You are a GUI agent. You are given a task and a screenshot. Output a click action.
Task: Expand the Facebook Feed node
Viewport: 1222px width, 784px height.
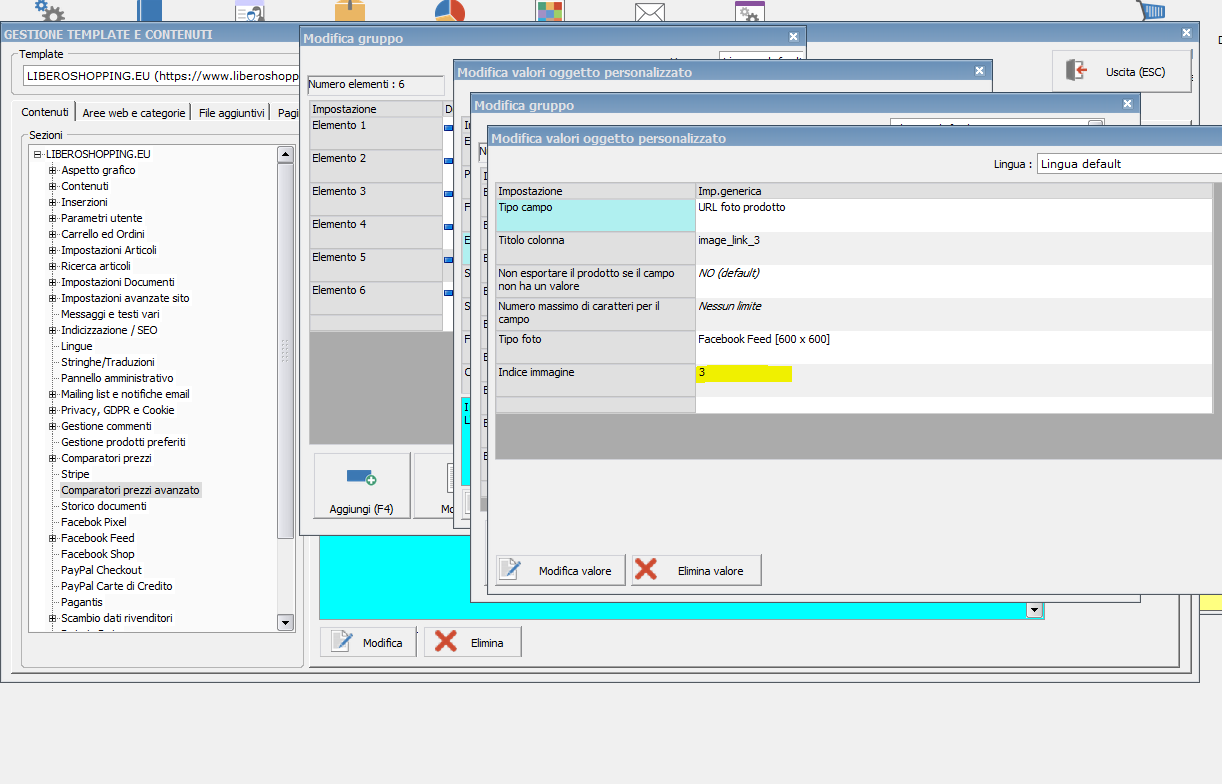[x=53, y=538]
